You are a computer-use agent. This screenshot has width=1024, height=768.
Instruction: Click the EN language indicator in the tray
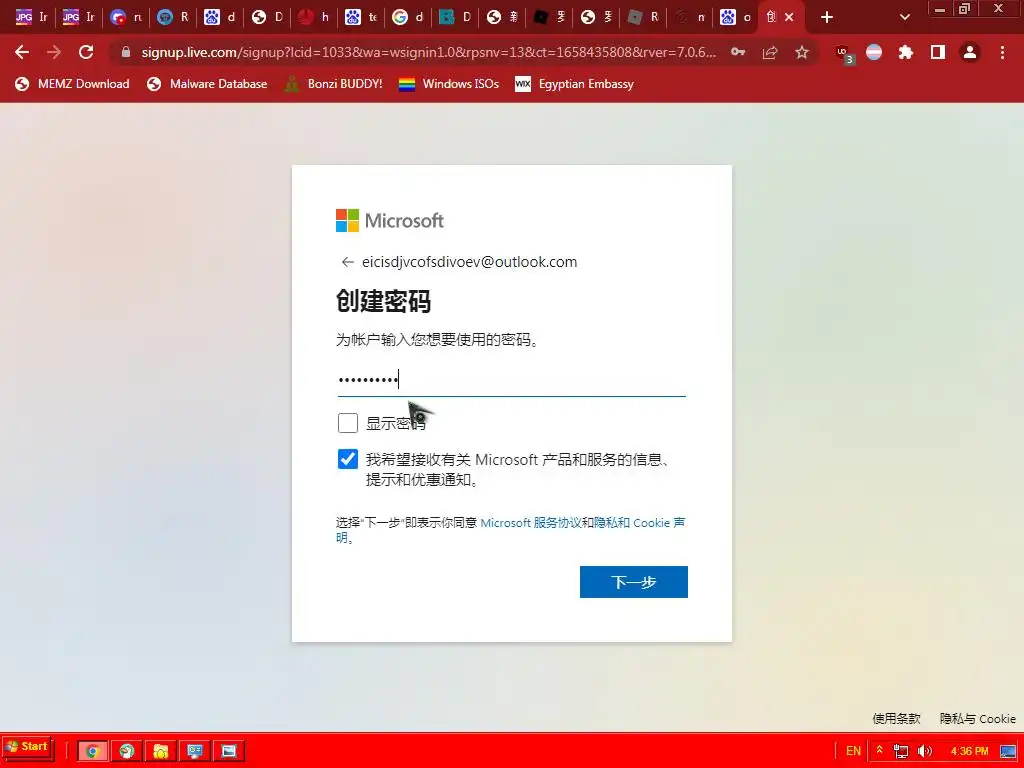(x=853, y=751)
